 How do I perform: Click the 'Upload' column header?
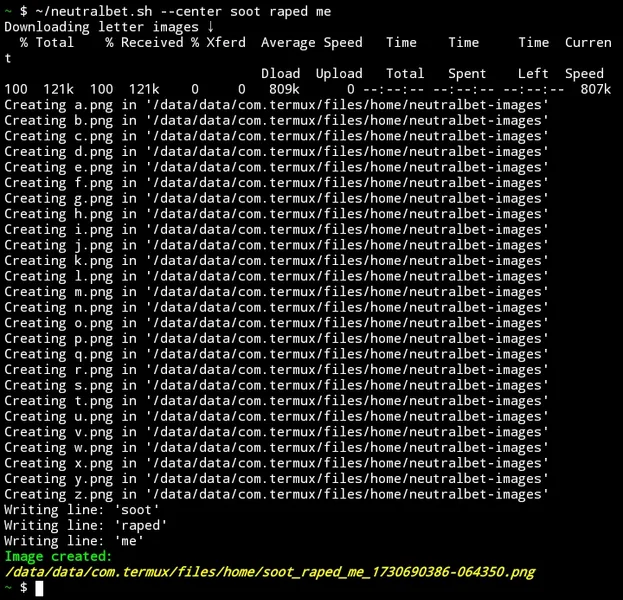click(339, 74)
